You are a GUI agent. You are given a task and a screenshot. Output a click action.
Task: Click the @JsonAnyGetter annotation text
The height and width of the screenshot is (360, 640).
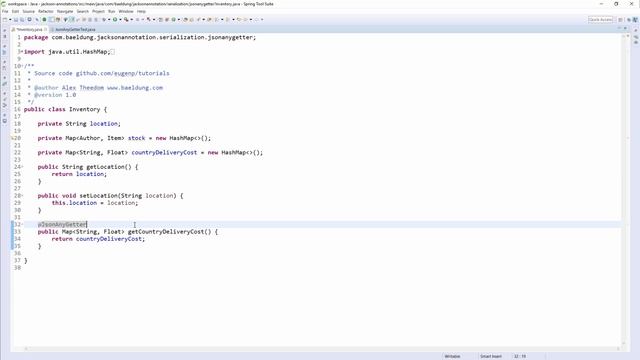[x=62, y=224]
